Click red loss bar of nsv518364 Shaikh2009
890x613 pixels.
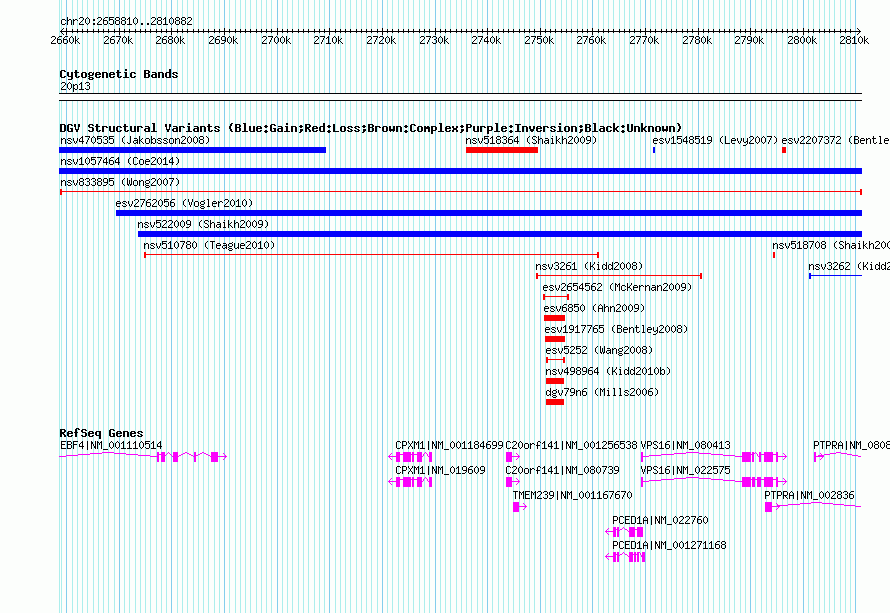[x=502, y=150]
